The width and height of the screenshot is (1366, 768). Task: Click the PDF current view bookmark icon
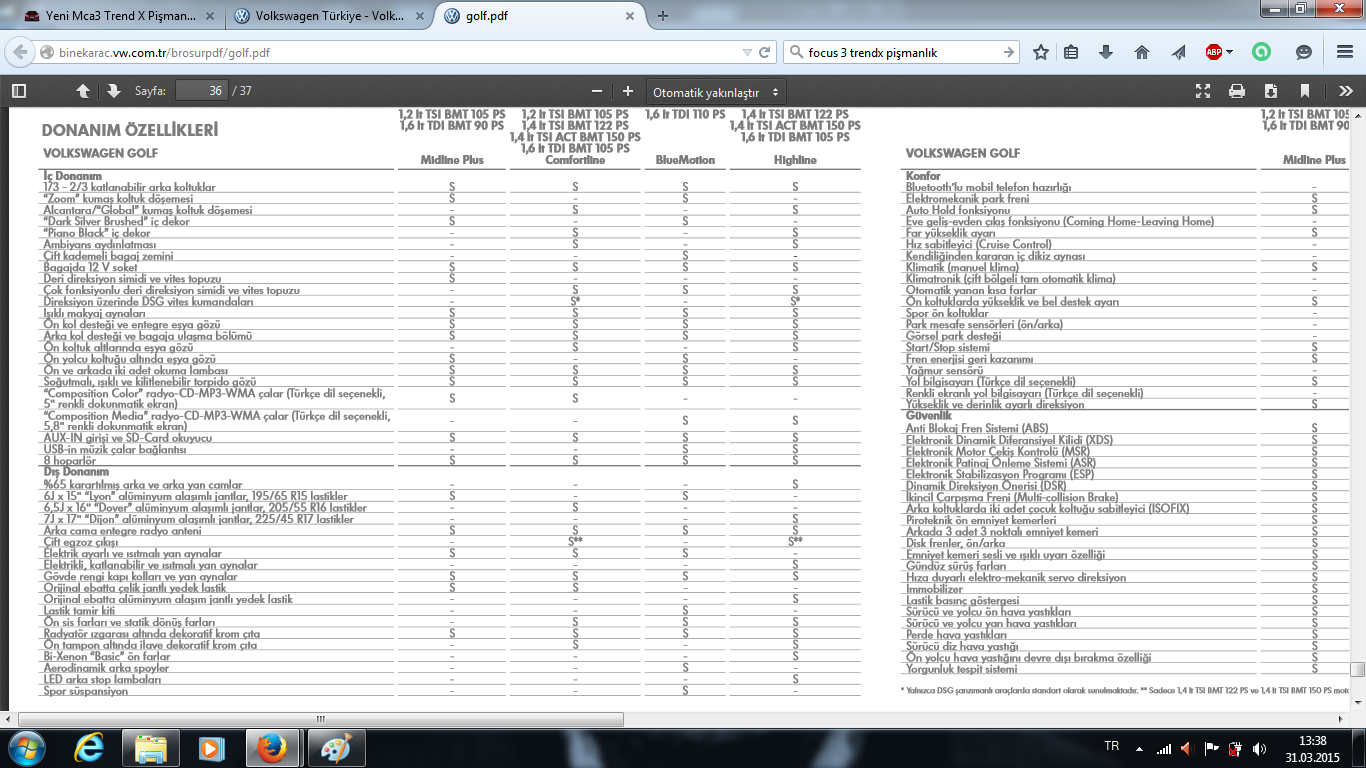pos(1305,91)
